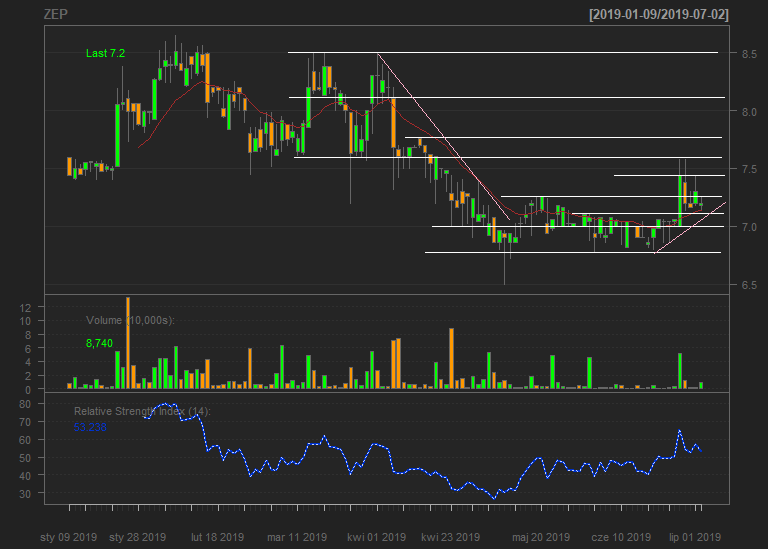This screenshot has height=549, width=768.
Task: Click the 8.0 price axis label
Action: point(749,112)
